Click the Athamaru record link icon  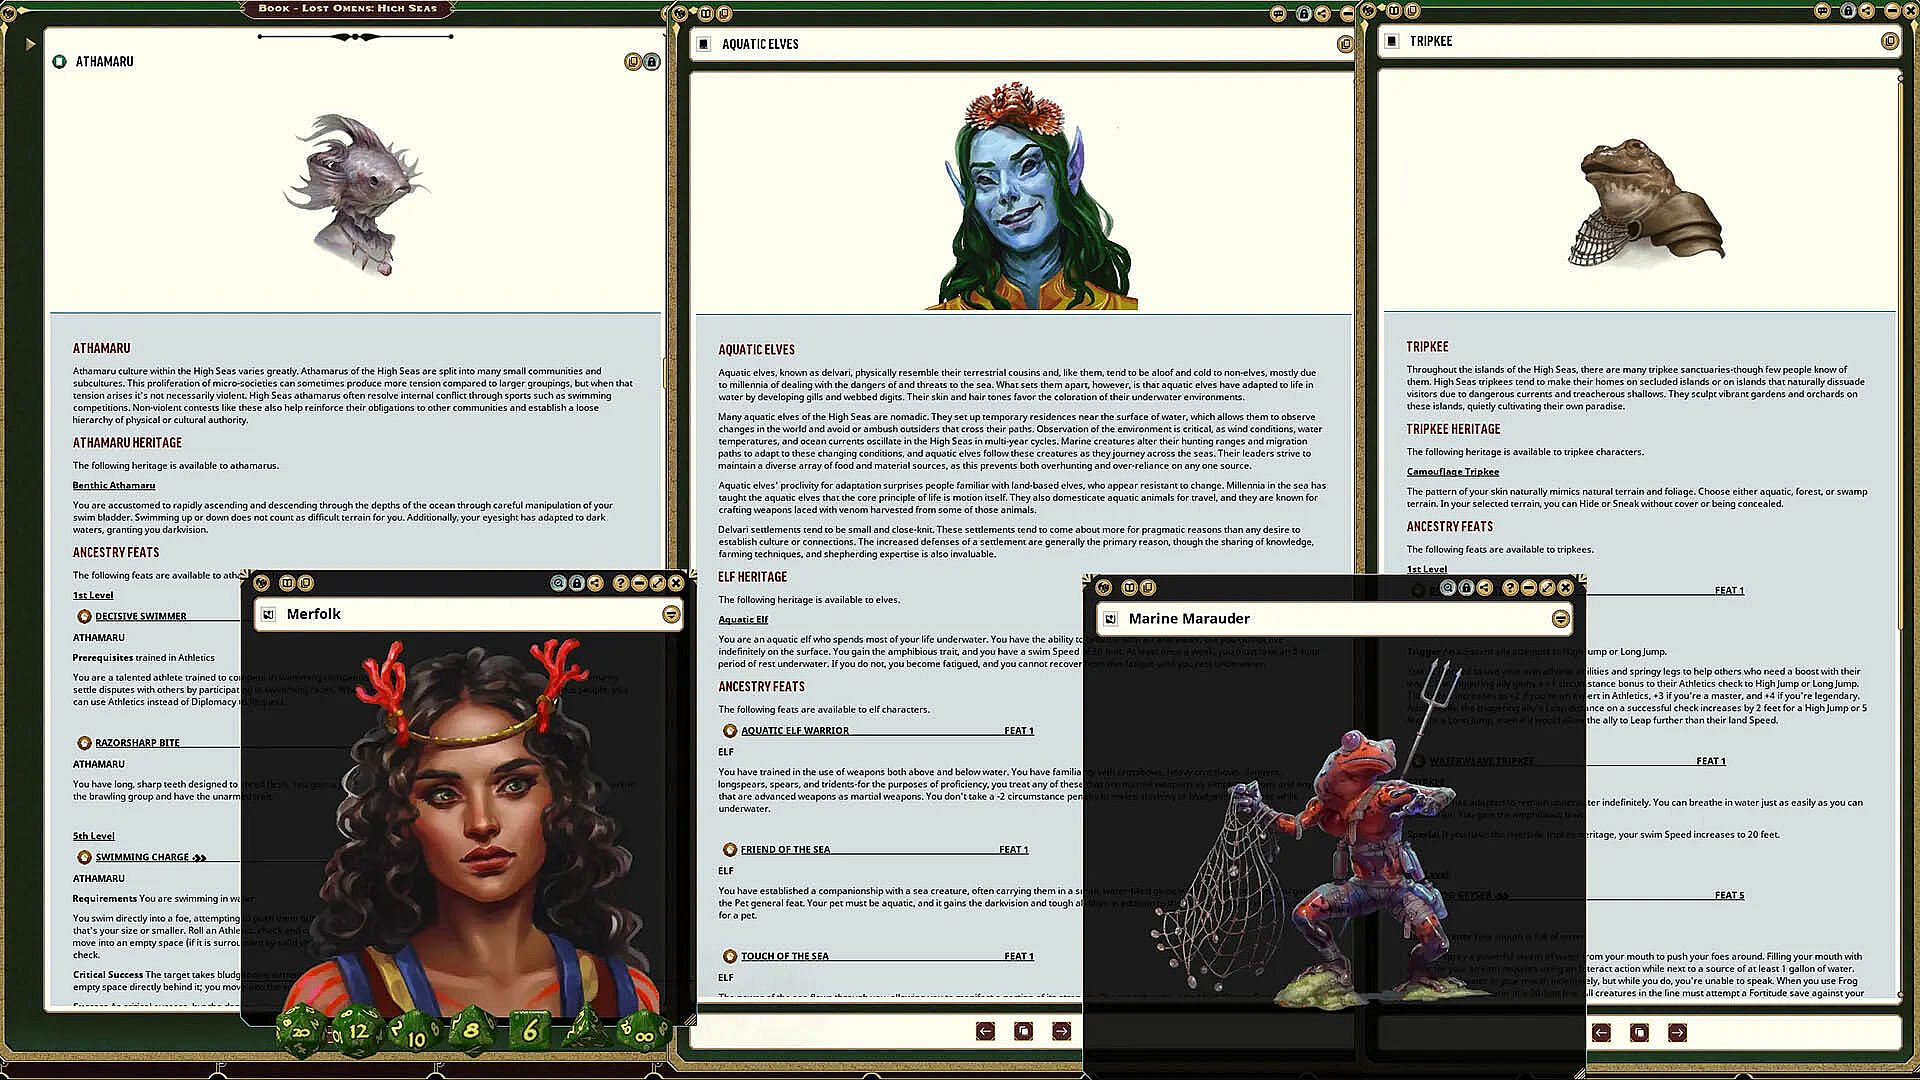pyautogui.click(x=59, y=62)
